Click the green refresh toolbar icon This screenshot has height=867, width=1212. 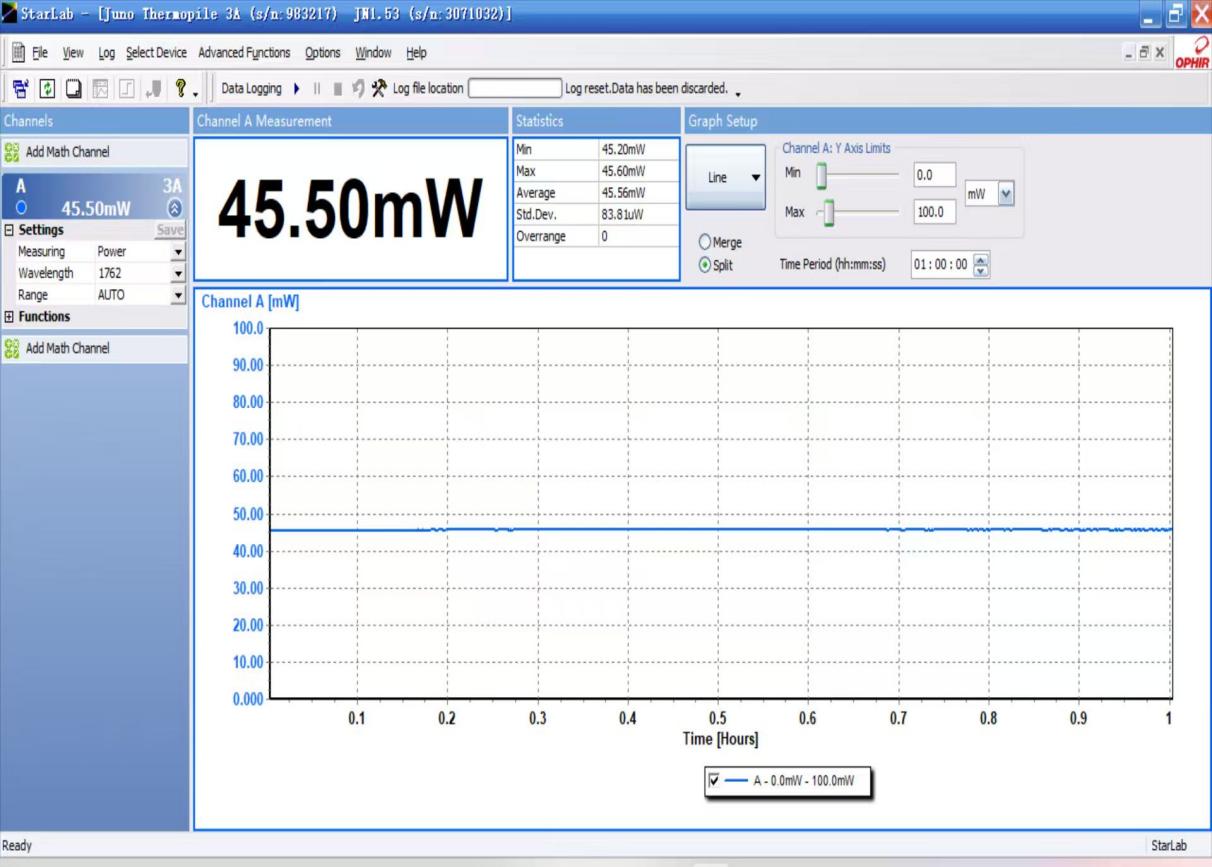pyautogui.click(x=47, y=88)
